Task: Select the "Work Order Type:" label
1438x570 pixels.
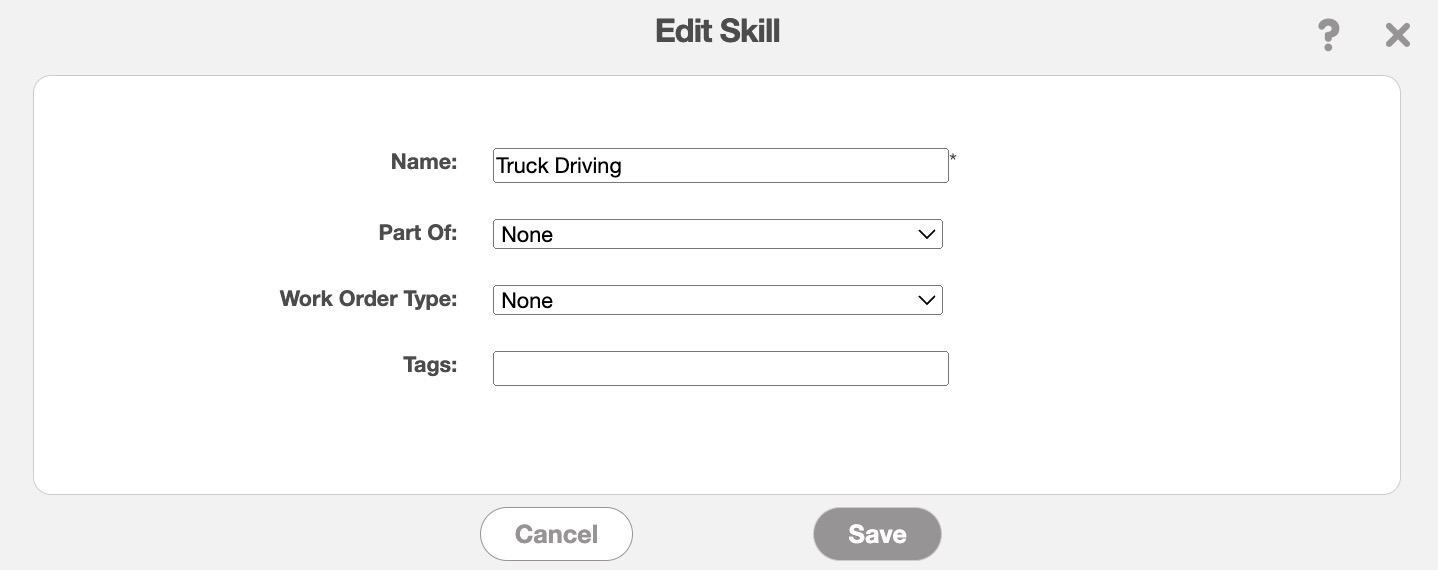Action: (x=368, y=298)
